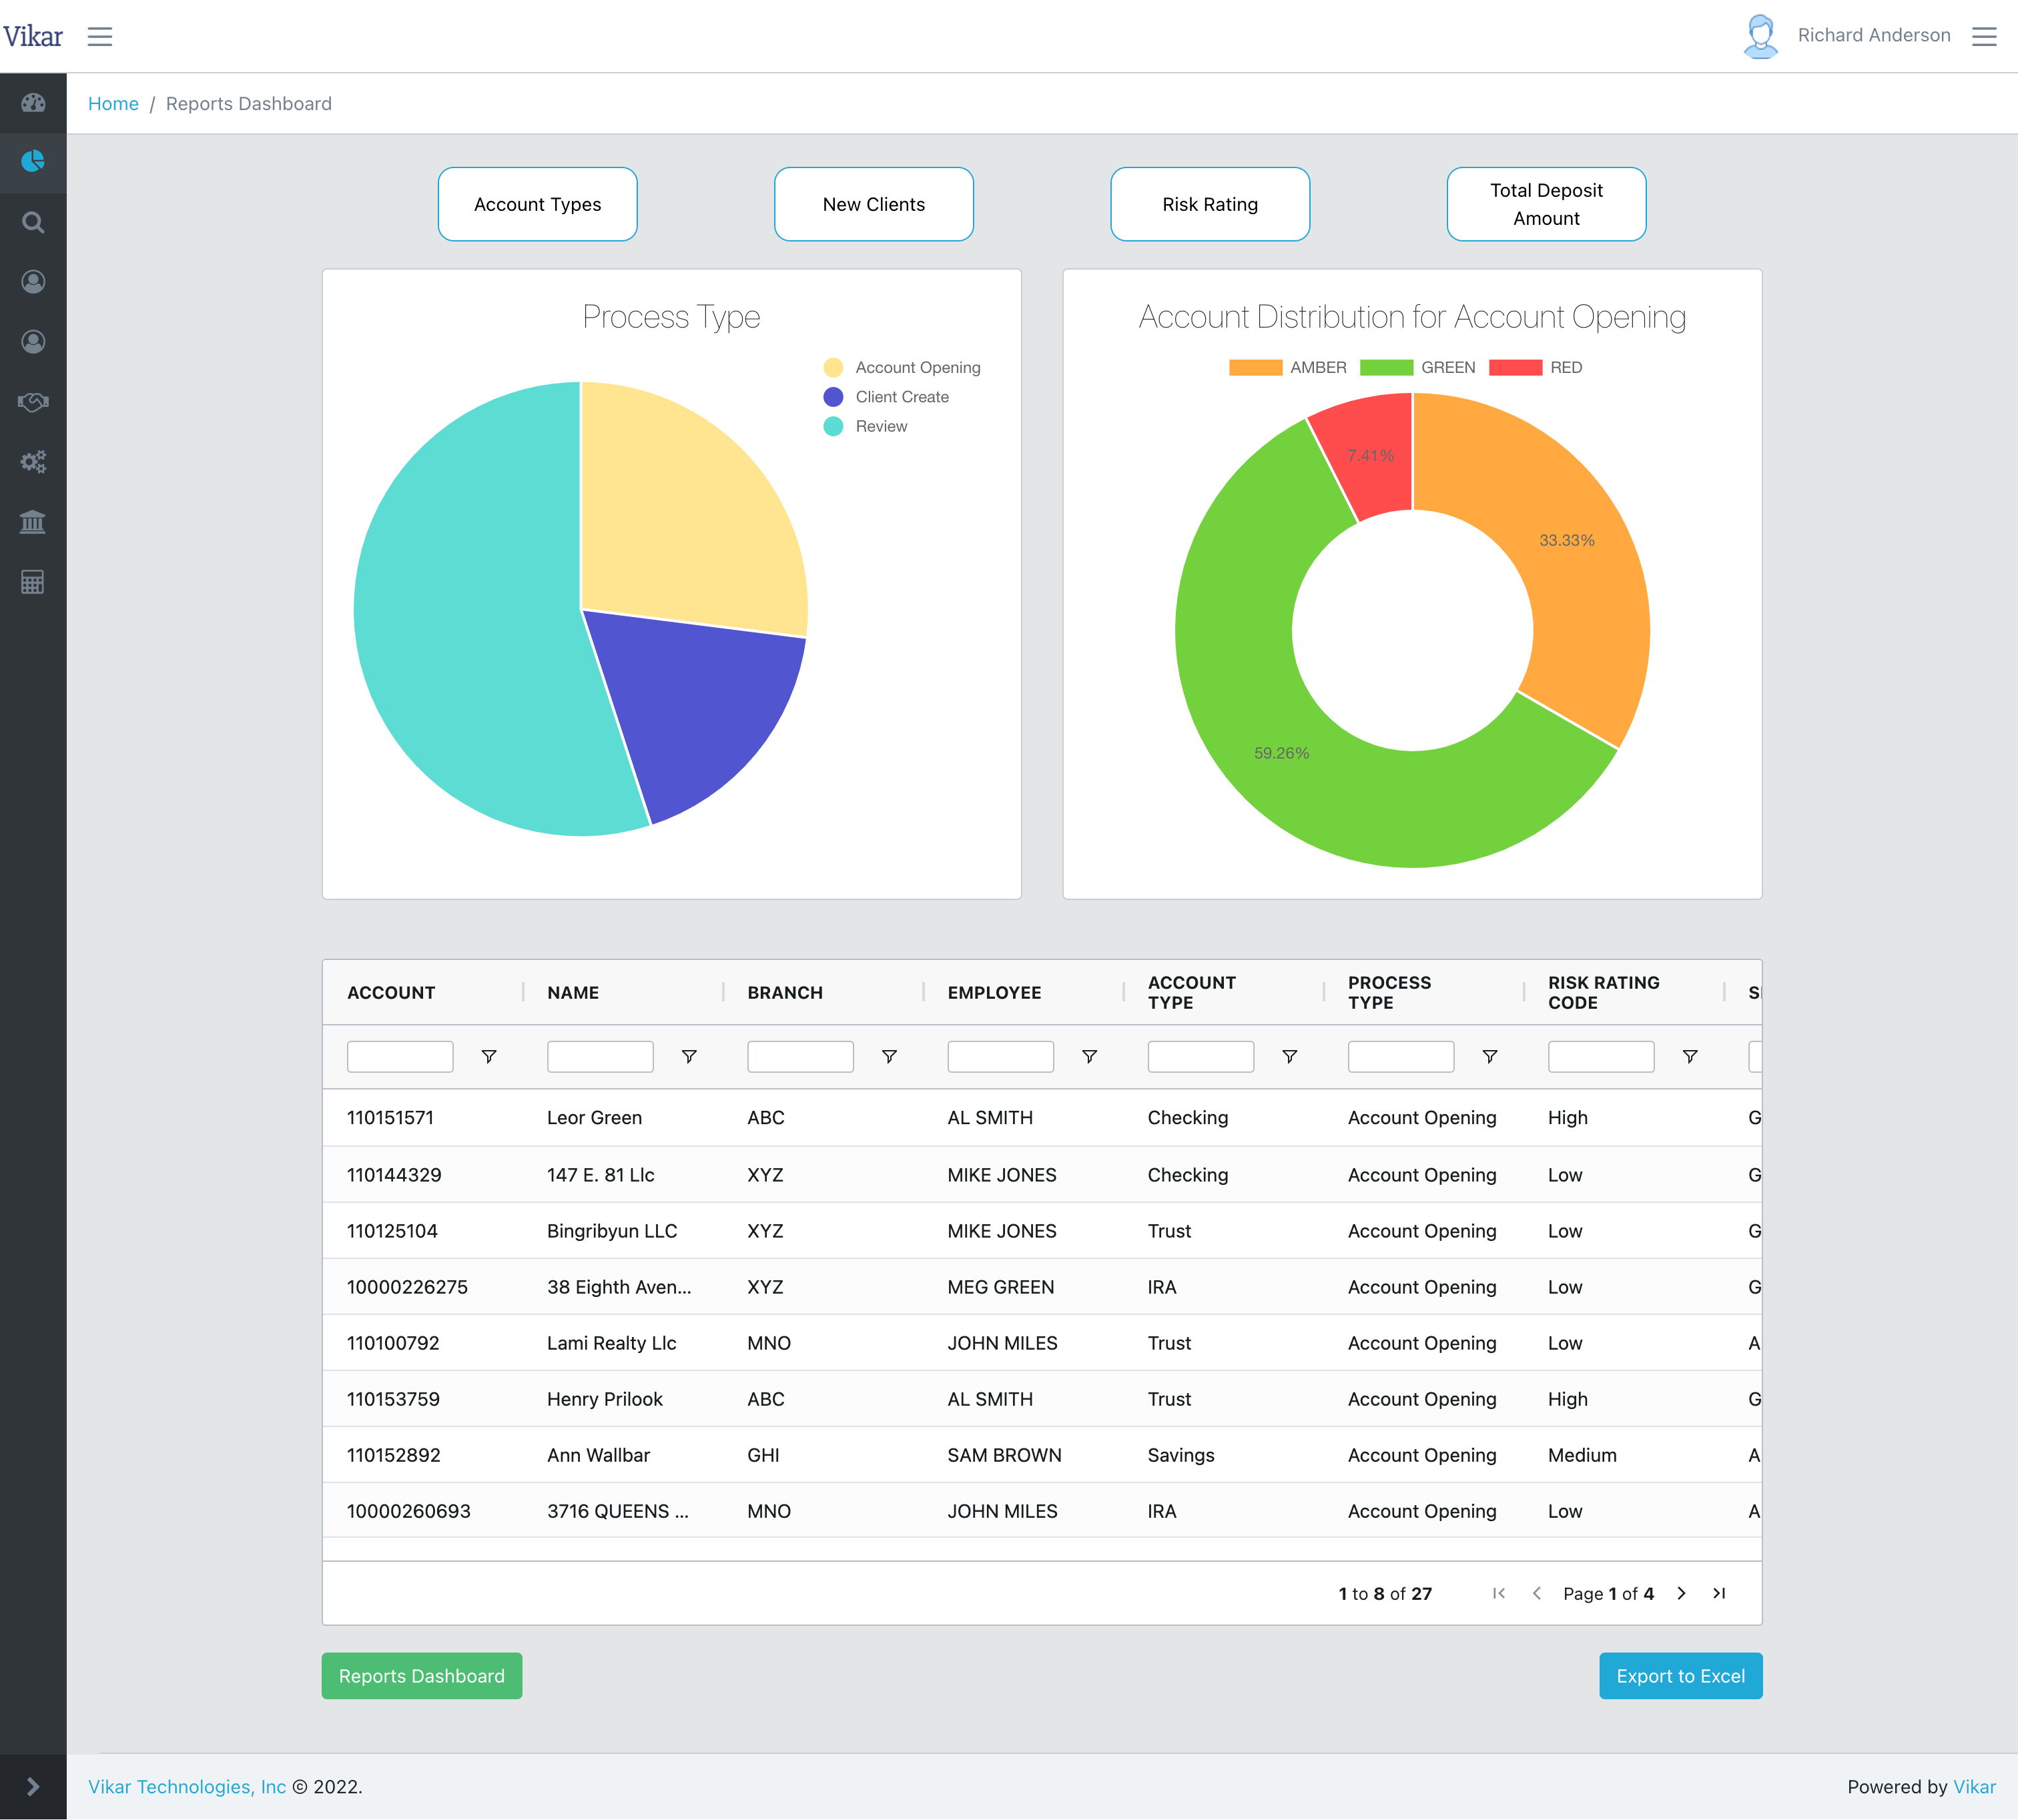Open the Risk Rating report

pos(1210,204)
